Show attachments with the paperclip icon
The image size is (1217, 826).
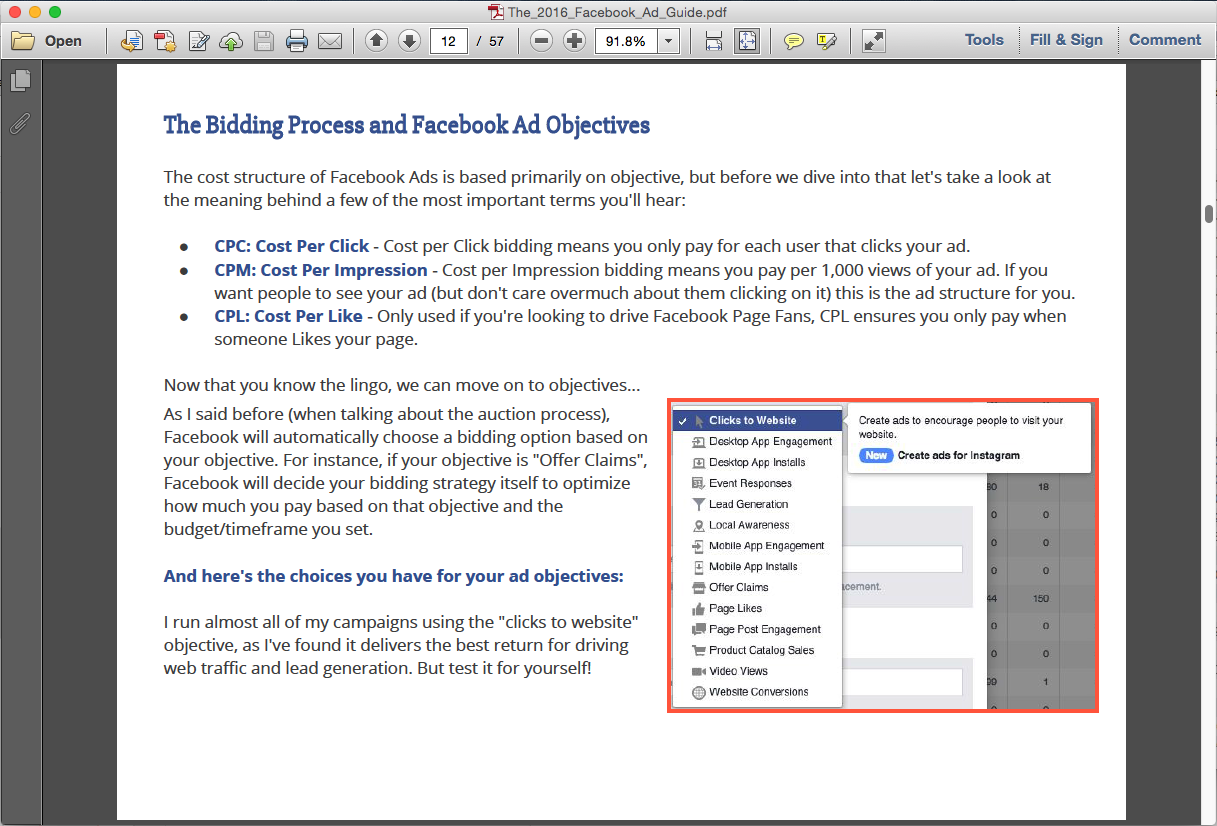pos(20,124)
